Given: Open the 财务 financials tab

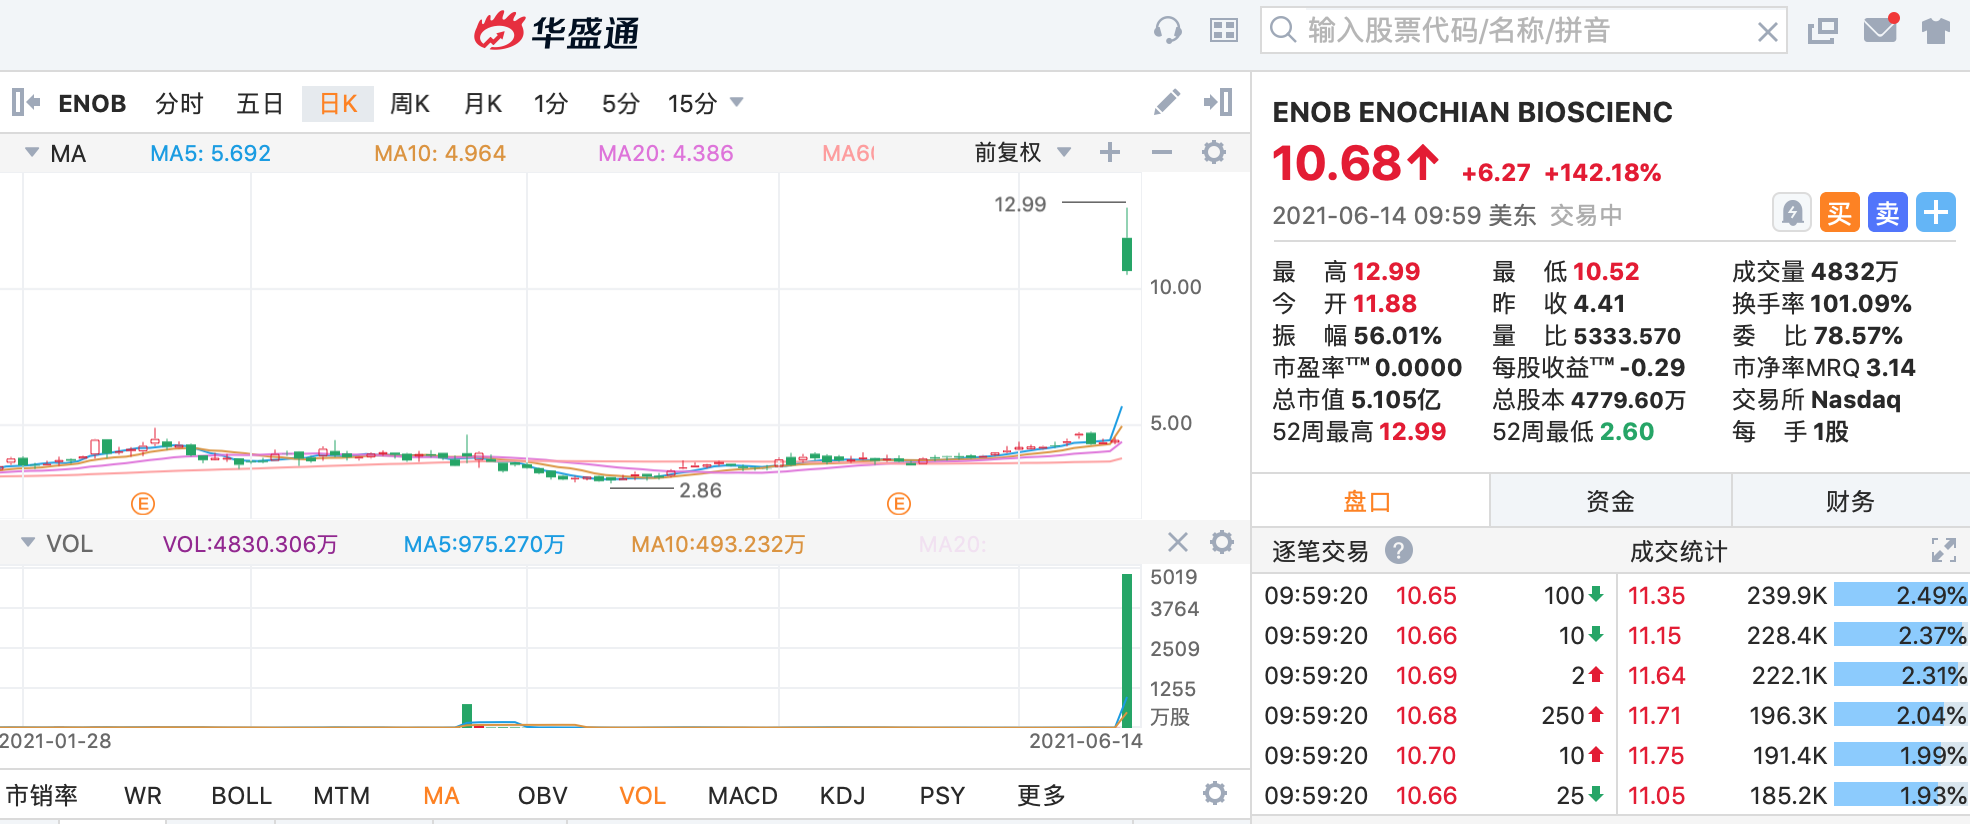Looking at the screenshot, I should click(1851, 501).
